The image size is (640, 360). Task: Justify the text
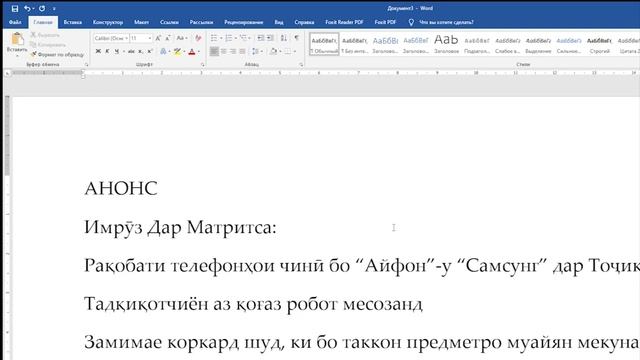[242, 51]
